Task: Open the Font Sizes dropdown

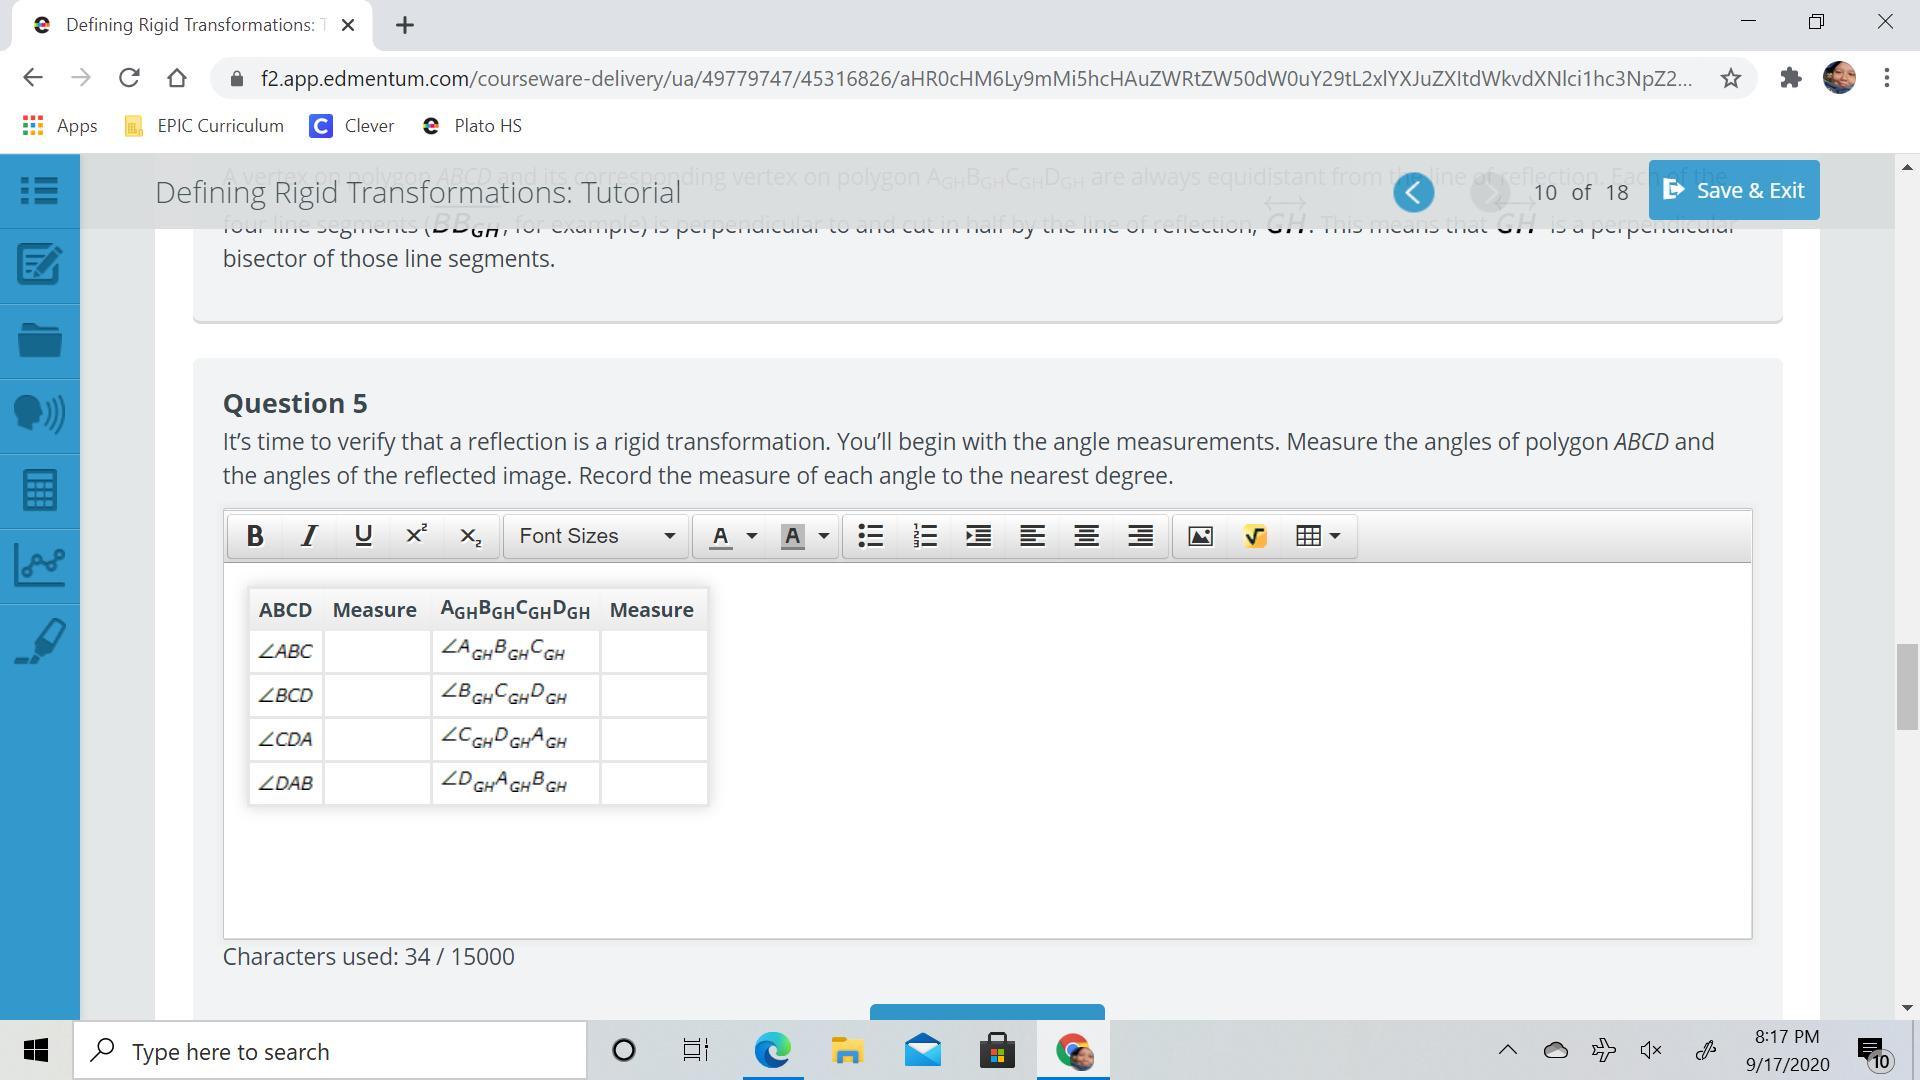Action: 596,536
